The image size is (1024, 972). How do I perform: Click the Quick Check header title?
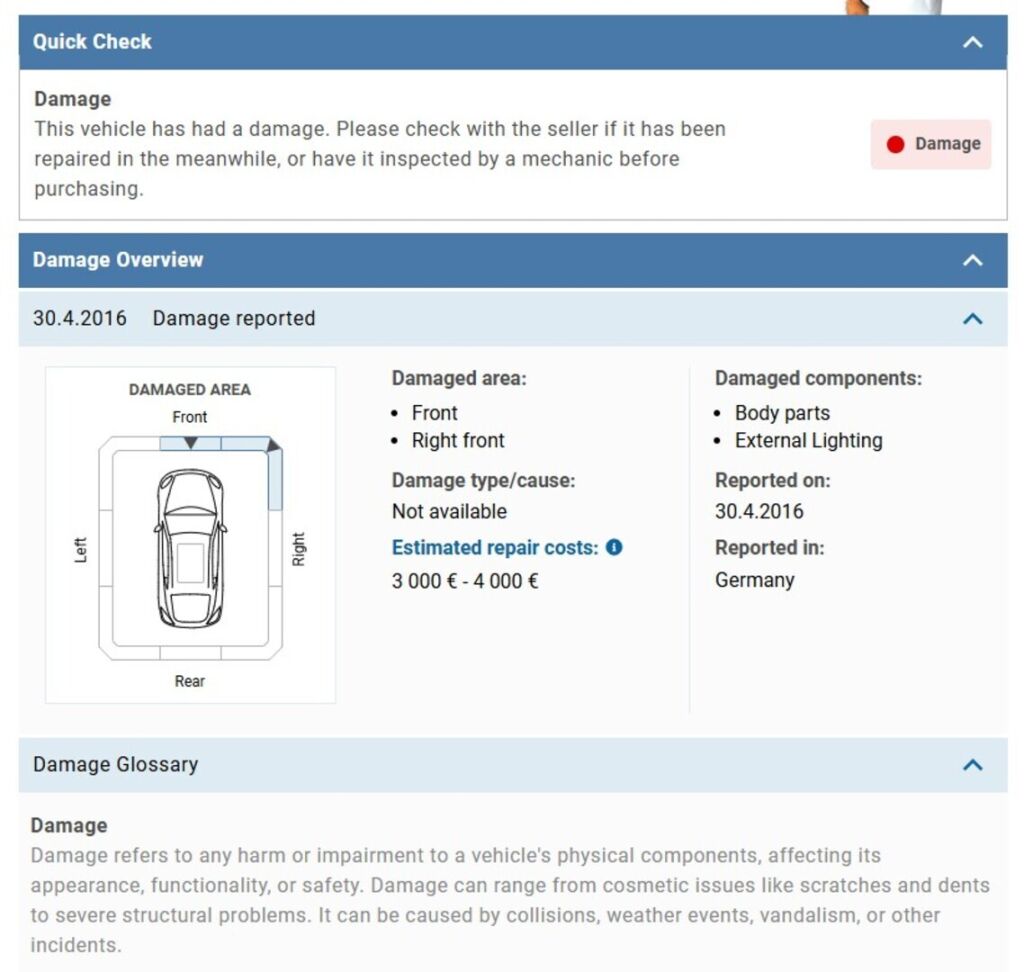click(x=92, y=42)
